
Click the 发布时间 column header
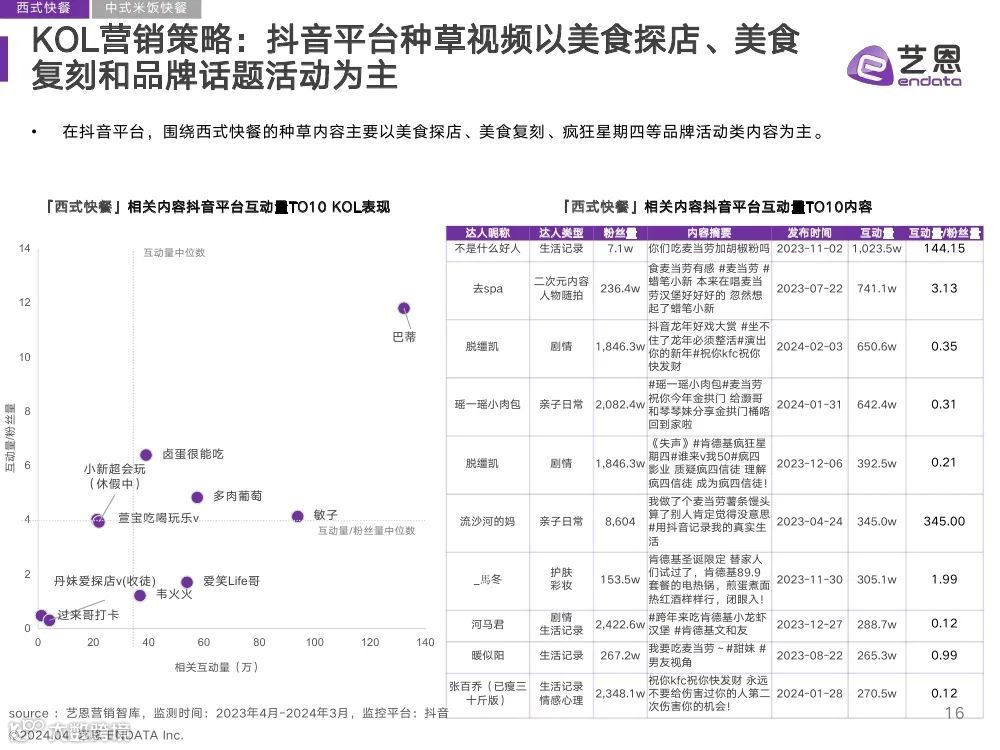[809, 233]
